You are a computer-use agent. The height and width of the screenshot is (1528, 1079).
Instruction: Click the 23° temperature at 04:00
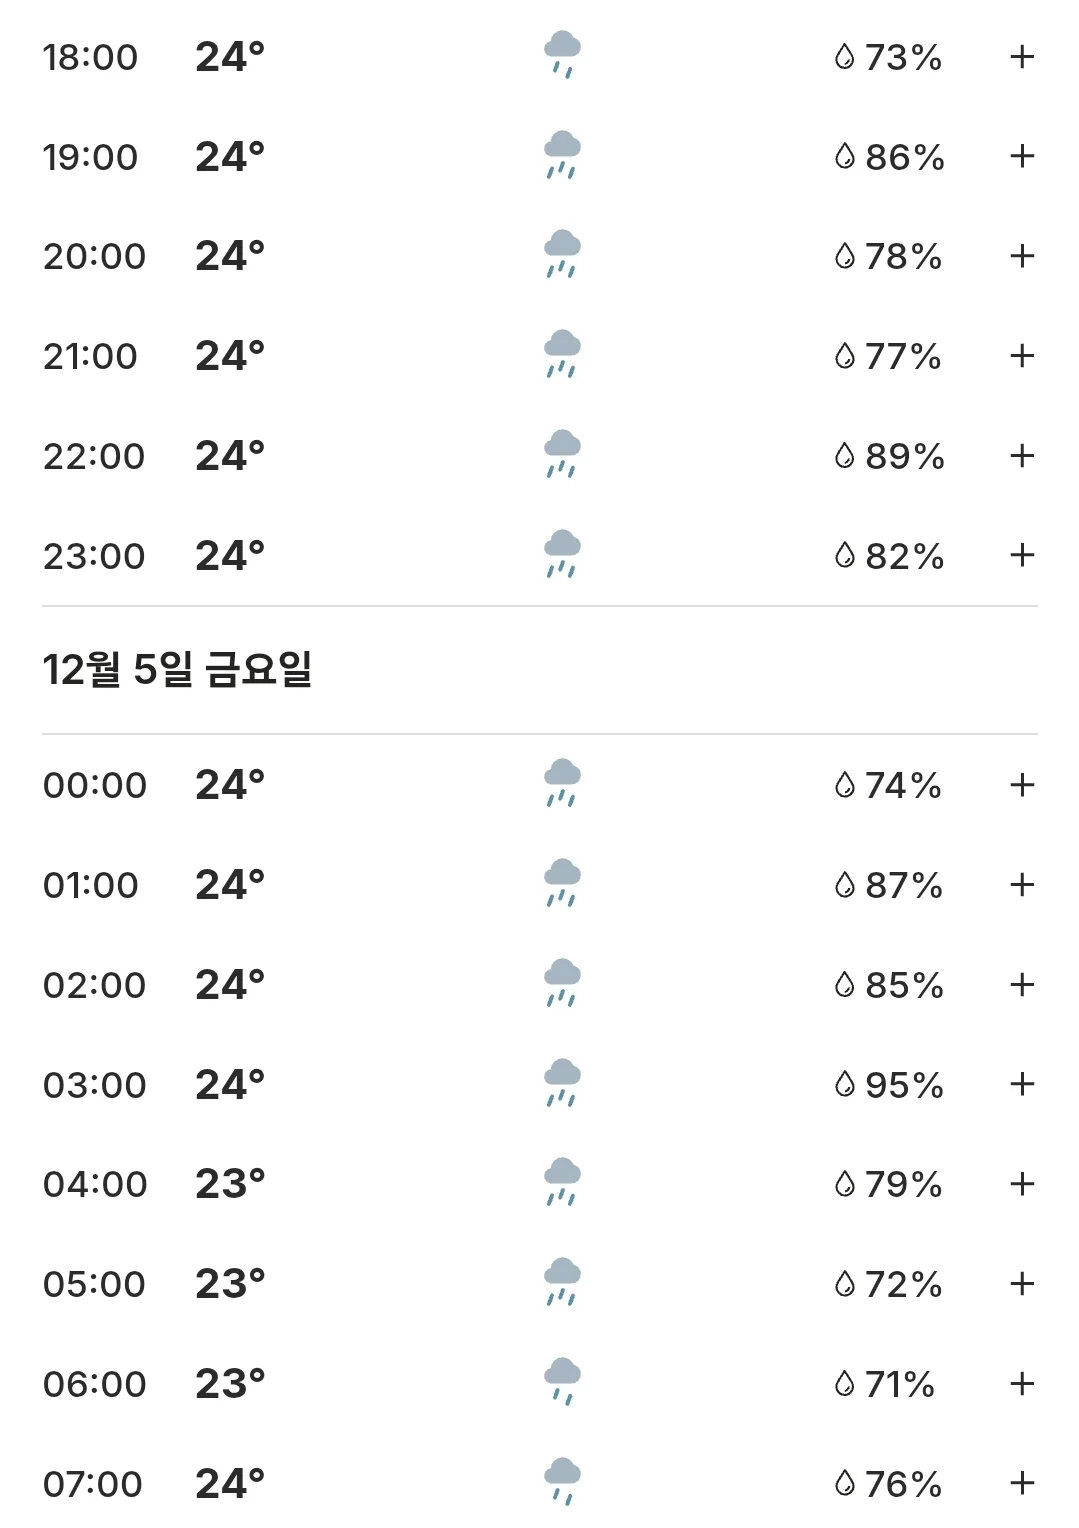tap(230, 1184)
